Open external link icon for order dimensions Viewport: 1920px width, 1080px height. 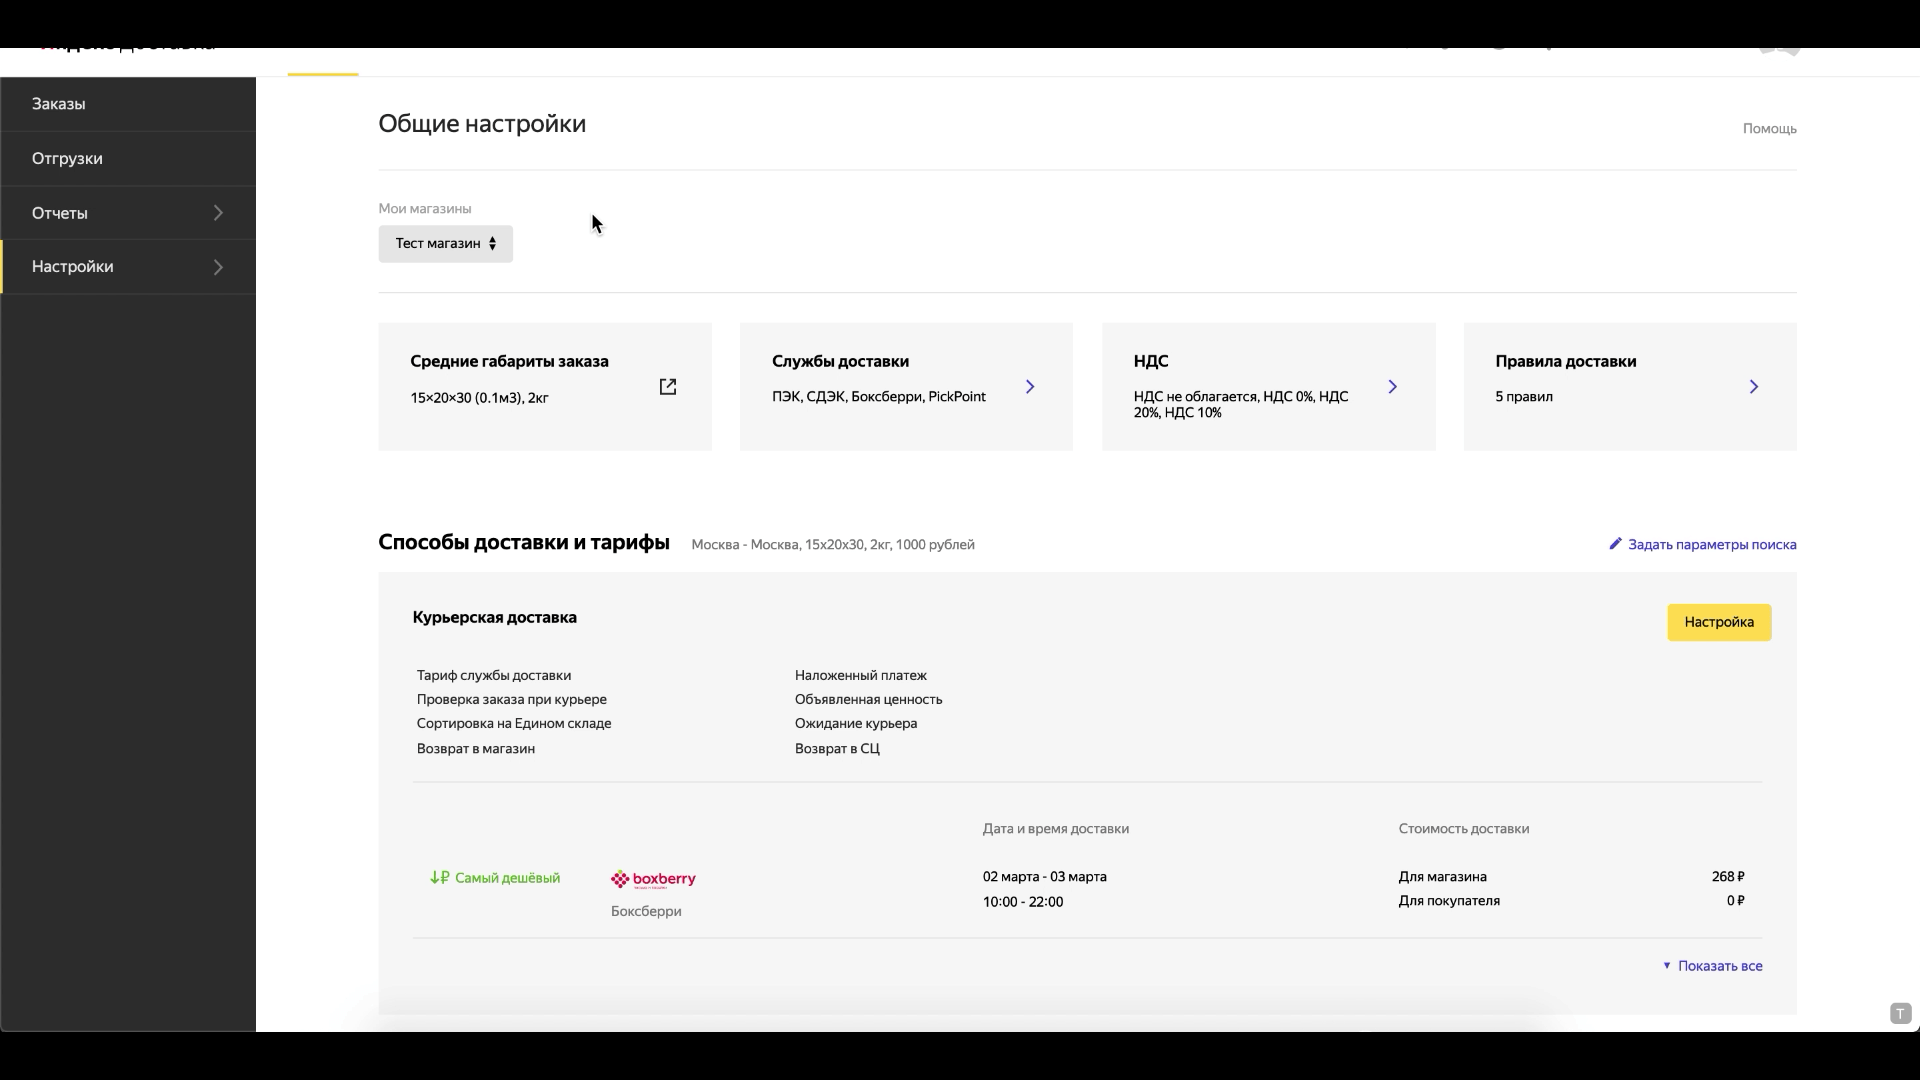click(x=668, y=387)
